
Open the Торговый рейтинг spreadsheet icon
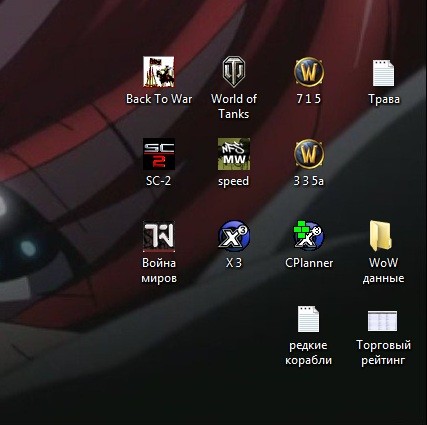point(382,321)
